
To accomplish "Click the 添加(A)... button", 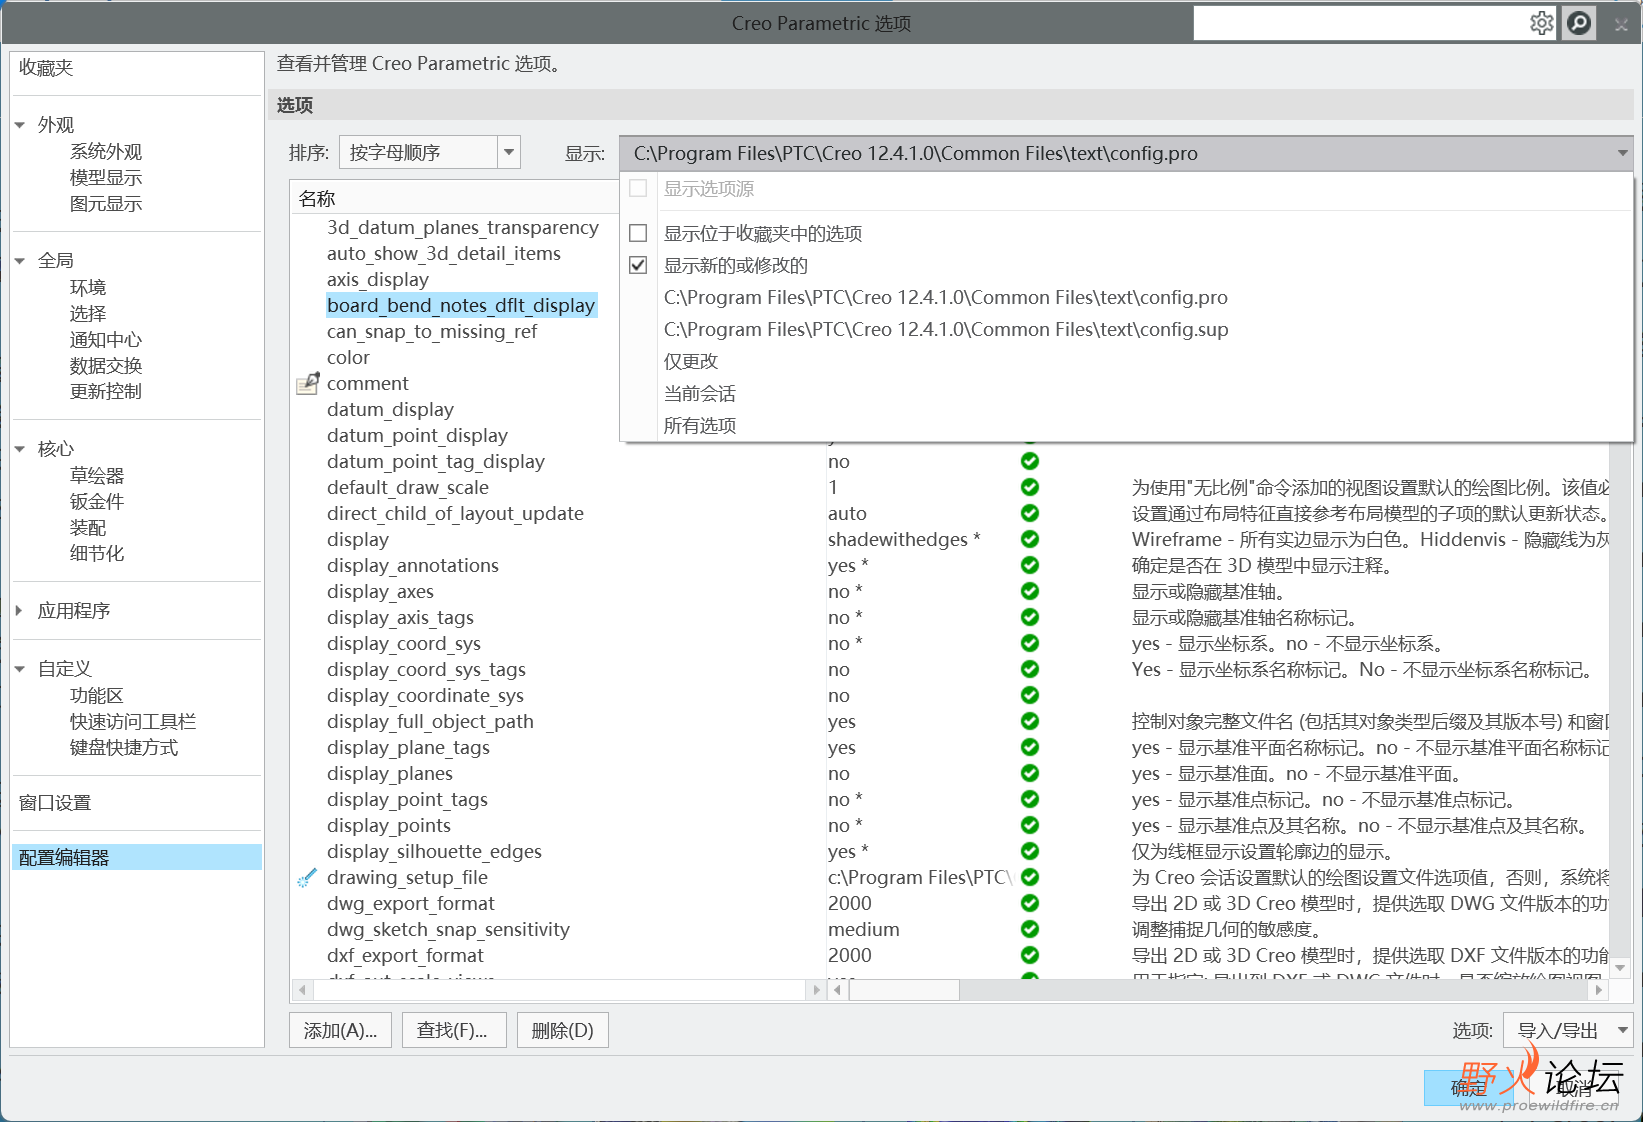I will coord(340,1030).
